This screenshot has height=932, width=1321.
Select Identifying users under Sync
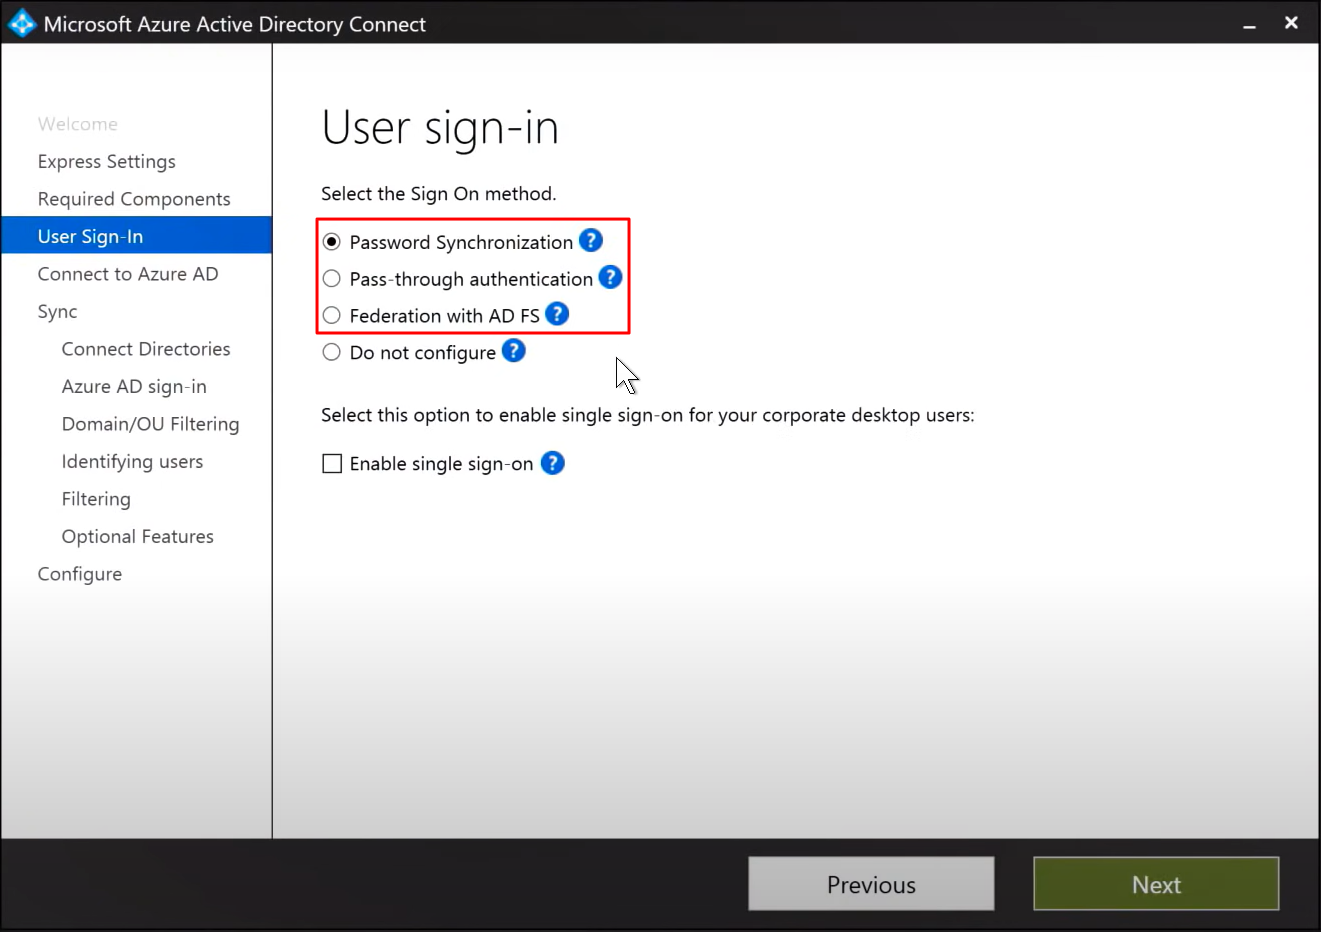(132, 461)
